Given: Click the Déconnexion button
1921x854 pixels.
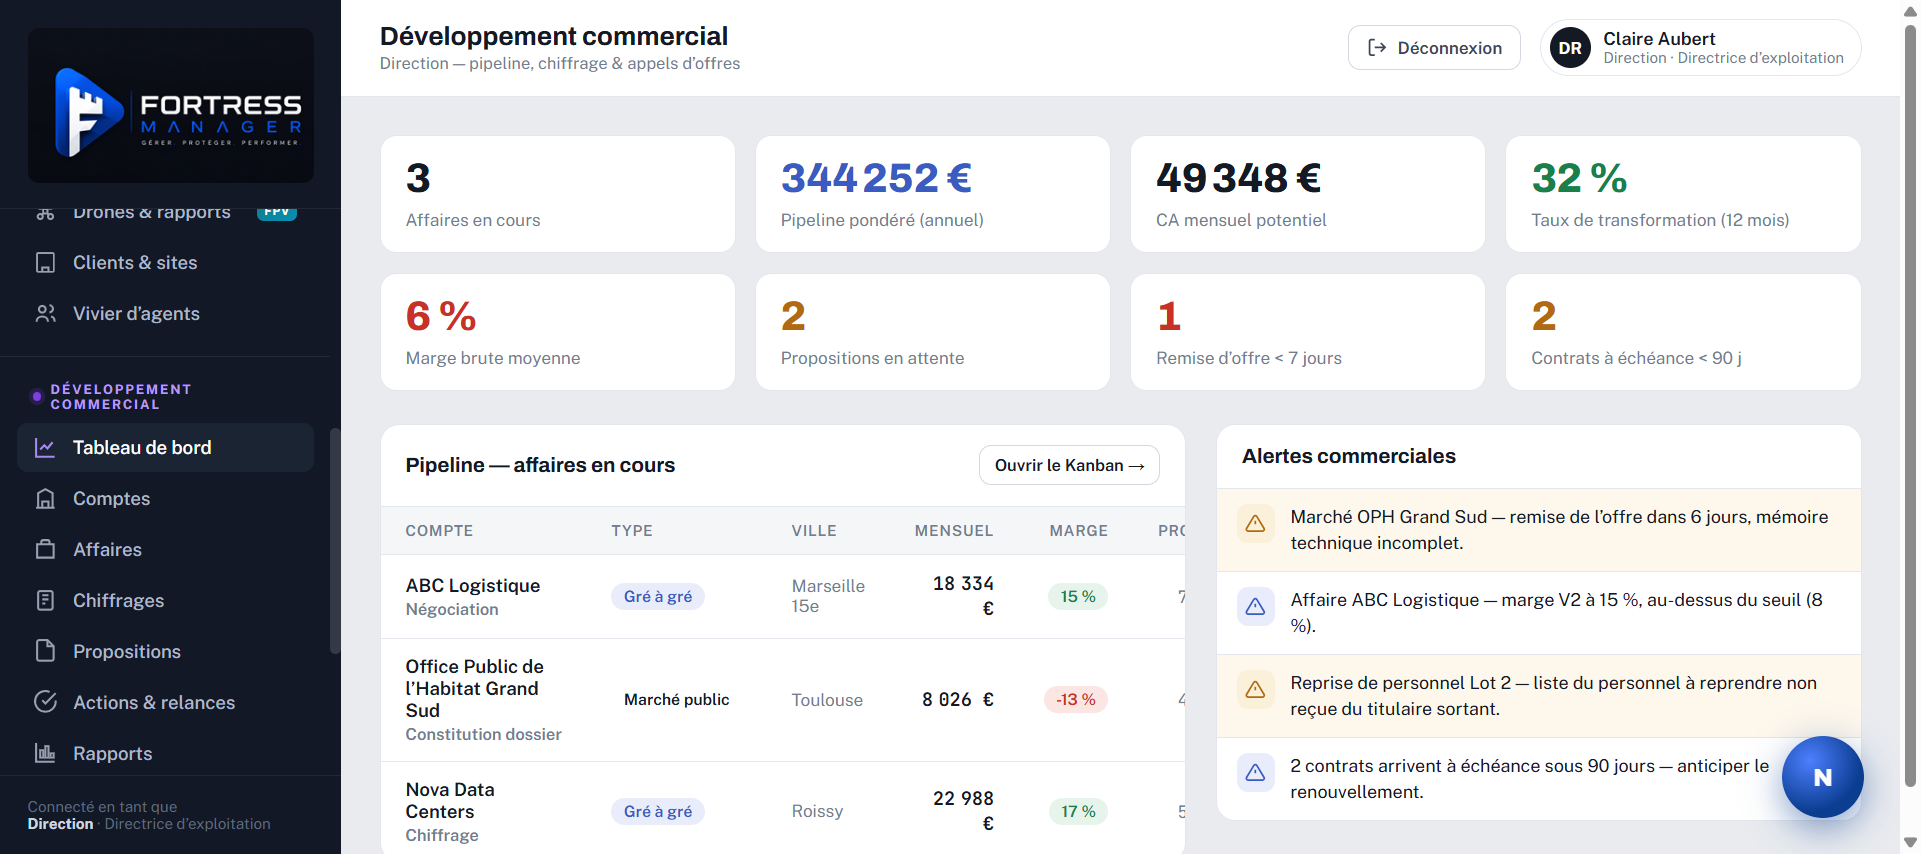Looking at the screenshot, I should pos(1434,48).
